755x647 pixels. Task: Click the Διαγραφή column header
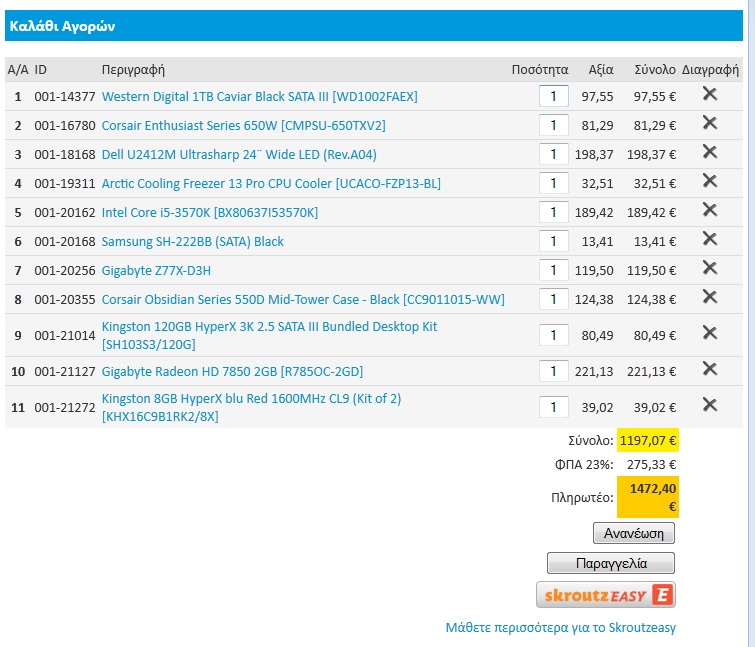710,70
